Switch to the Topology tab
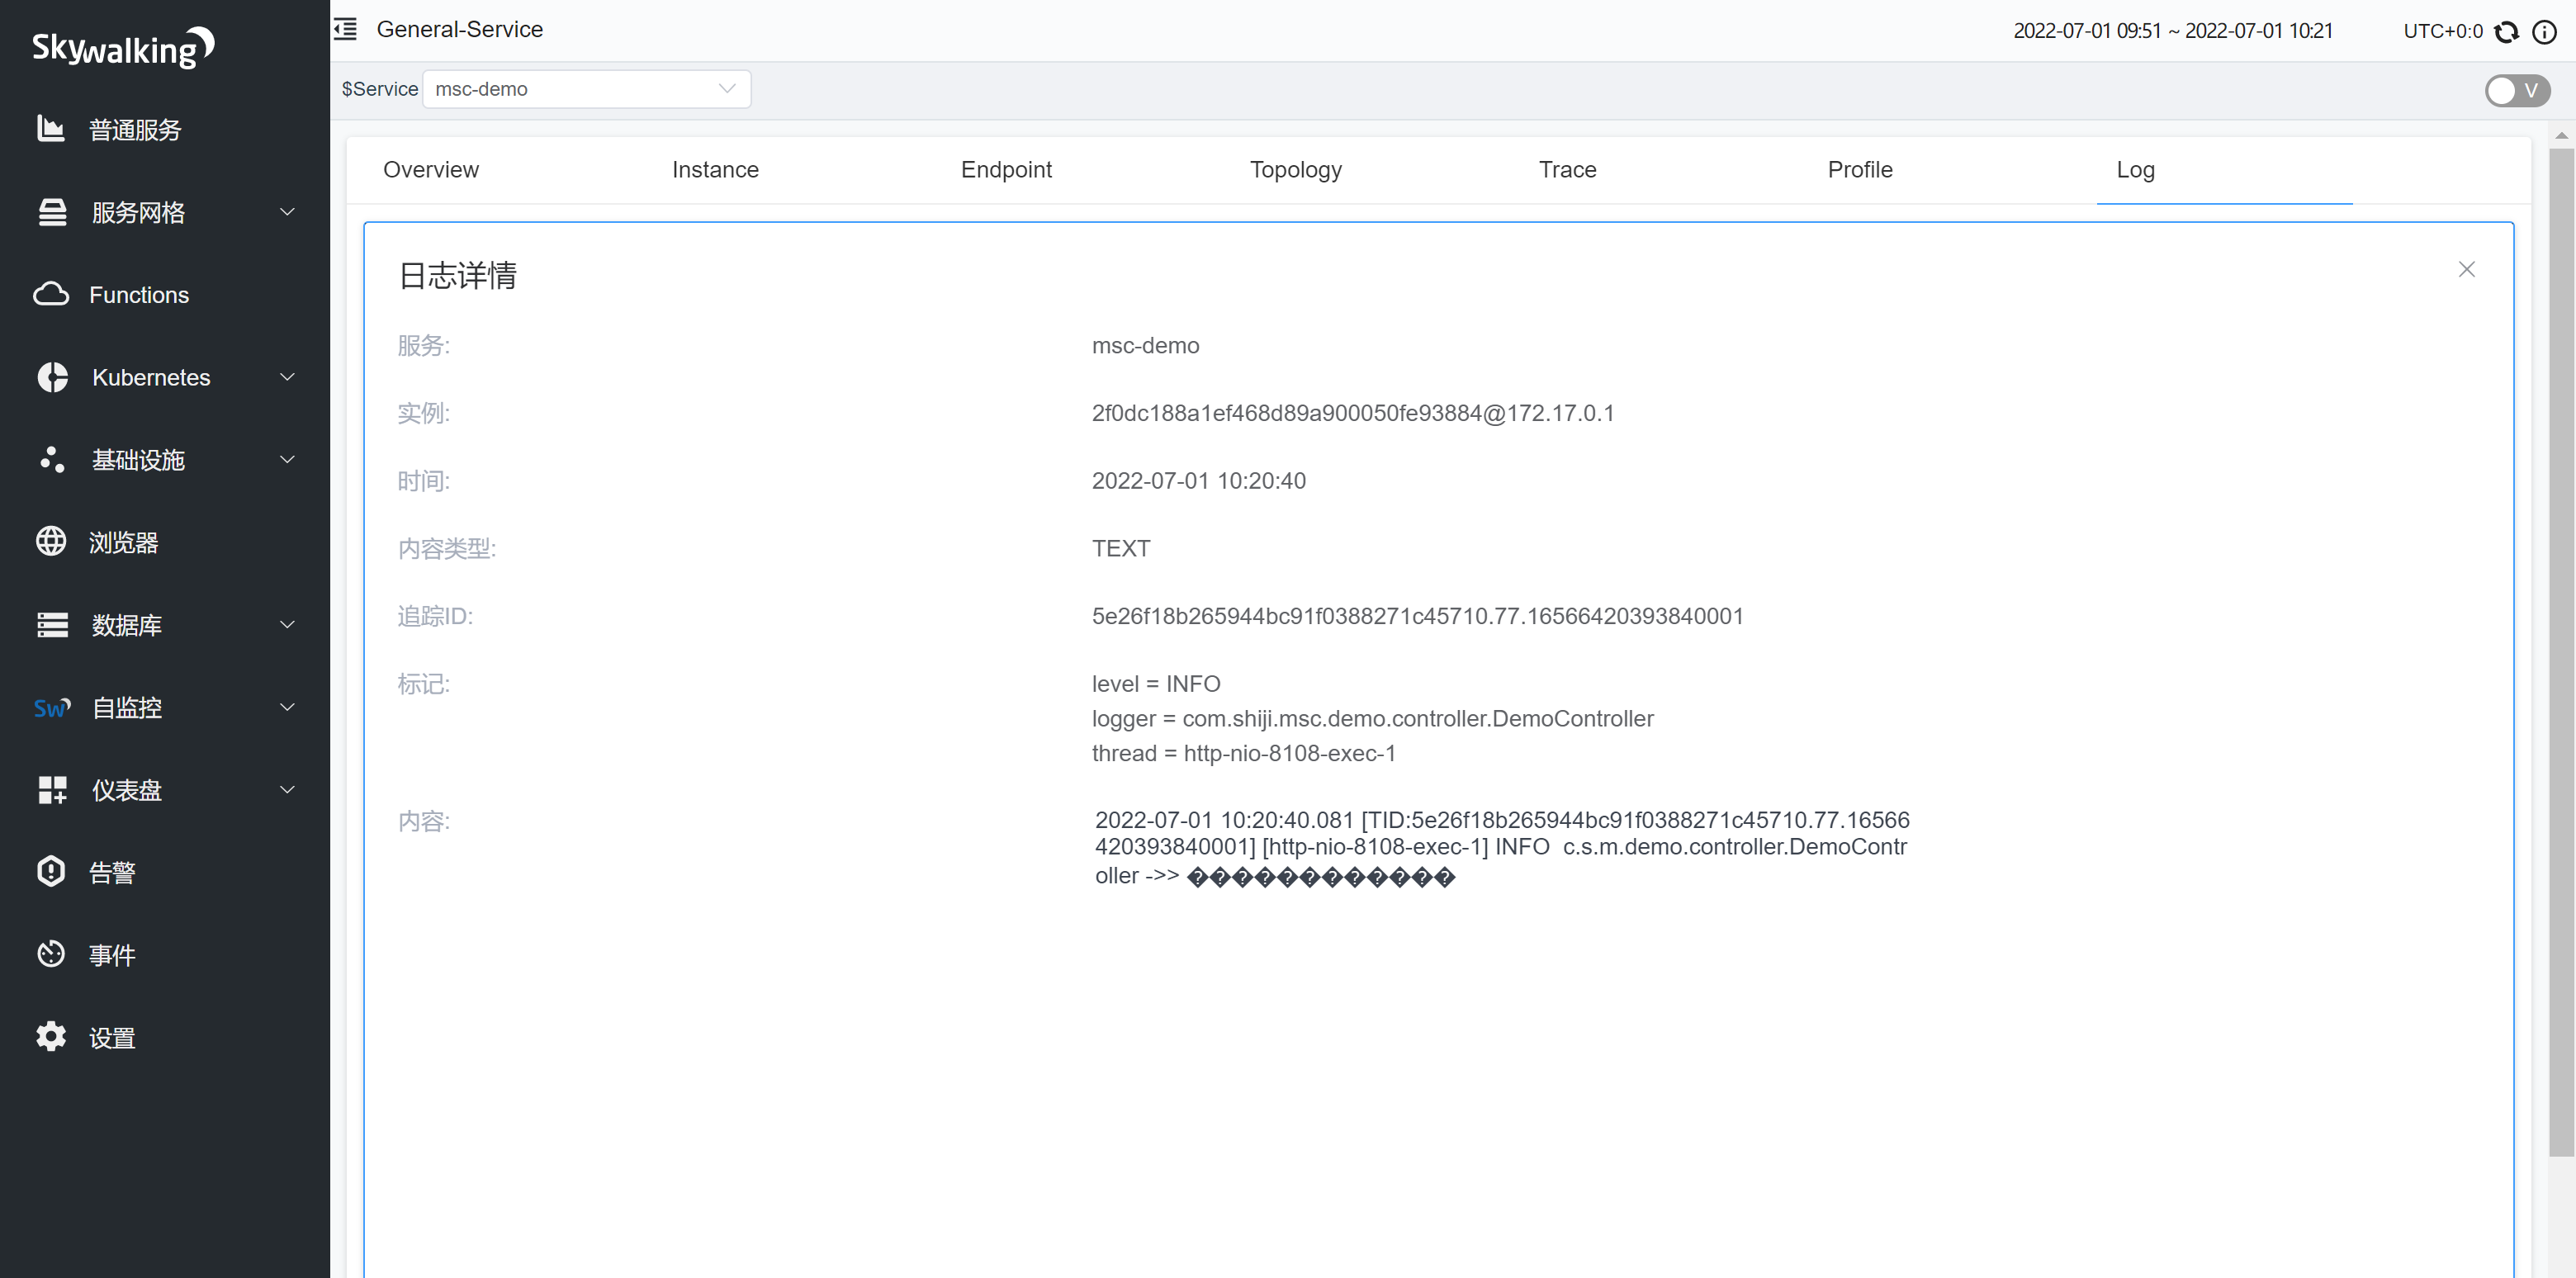The width and height of the screenshot is (2576, 1278). pyautogui.click(x=1296, y=170)
